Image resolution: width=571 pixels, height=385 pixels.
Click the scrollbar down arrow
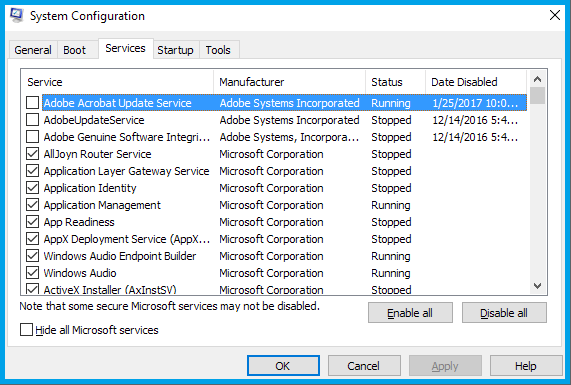(x=537, y=286)
